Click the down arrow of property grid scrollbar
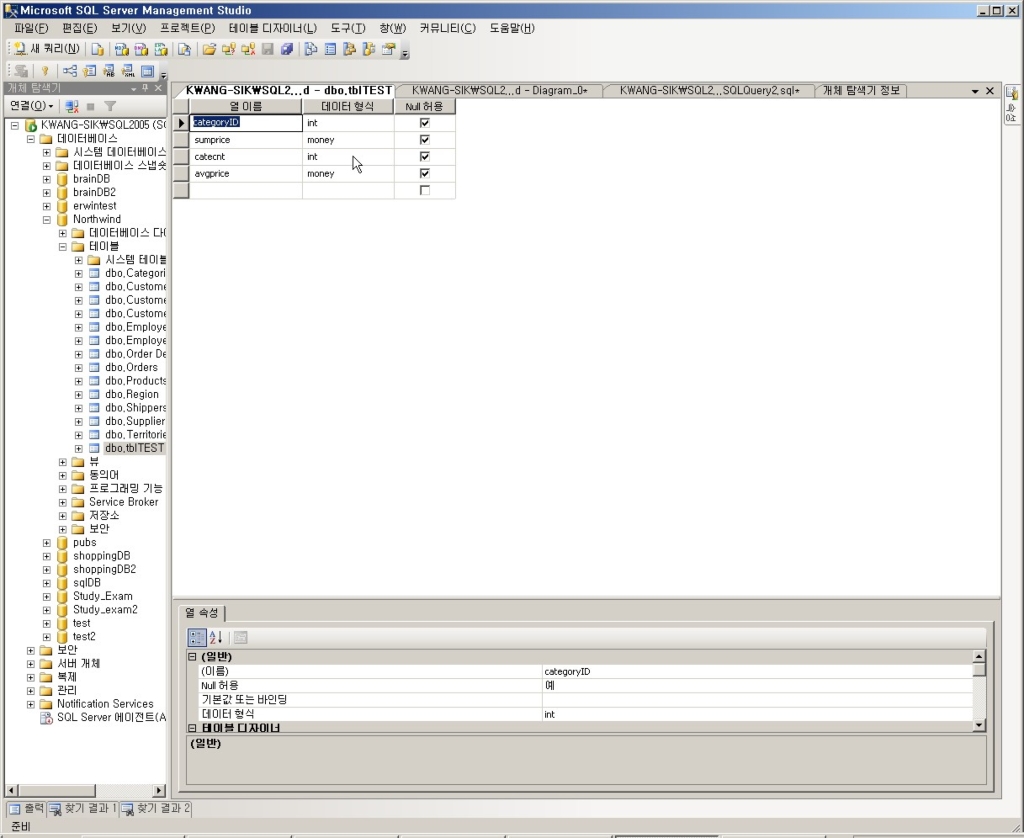 click(979, 724)
